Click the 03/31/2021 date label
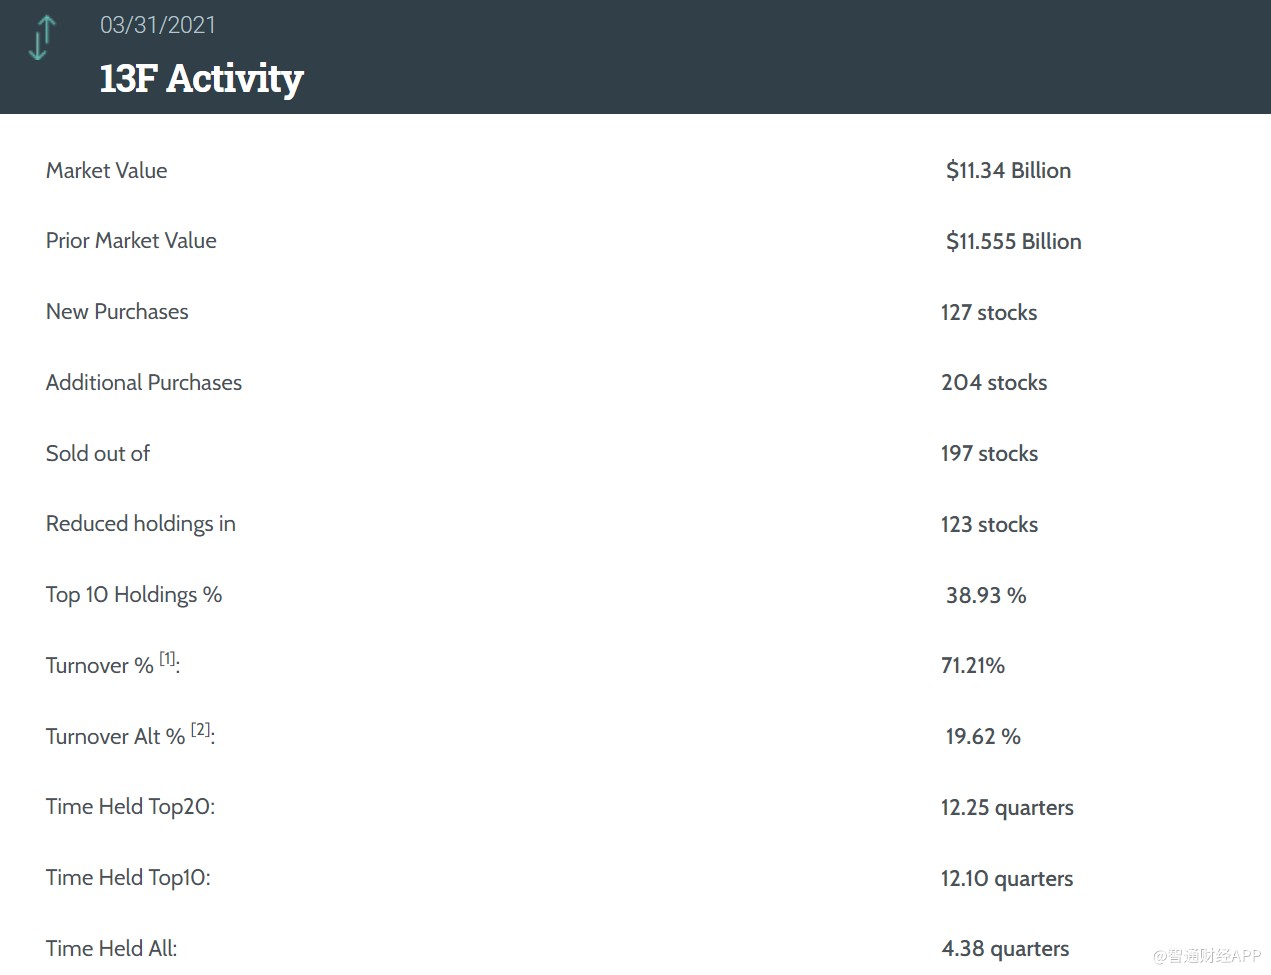Image resolution: width=1271 pixels, height=975 pixels. (x=157, y=25)
